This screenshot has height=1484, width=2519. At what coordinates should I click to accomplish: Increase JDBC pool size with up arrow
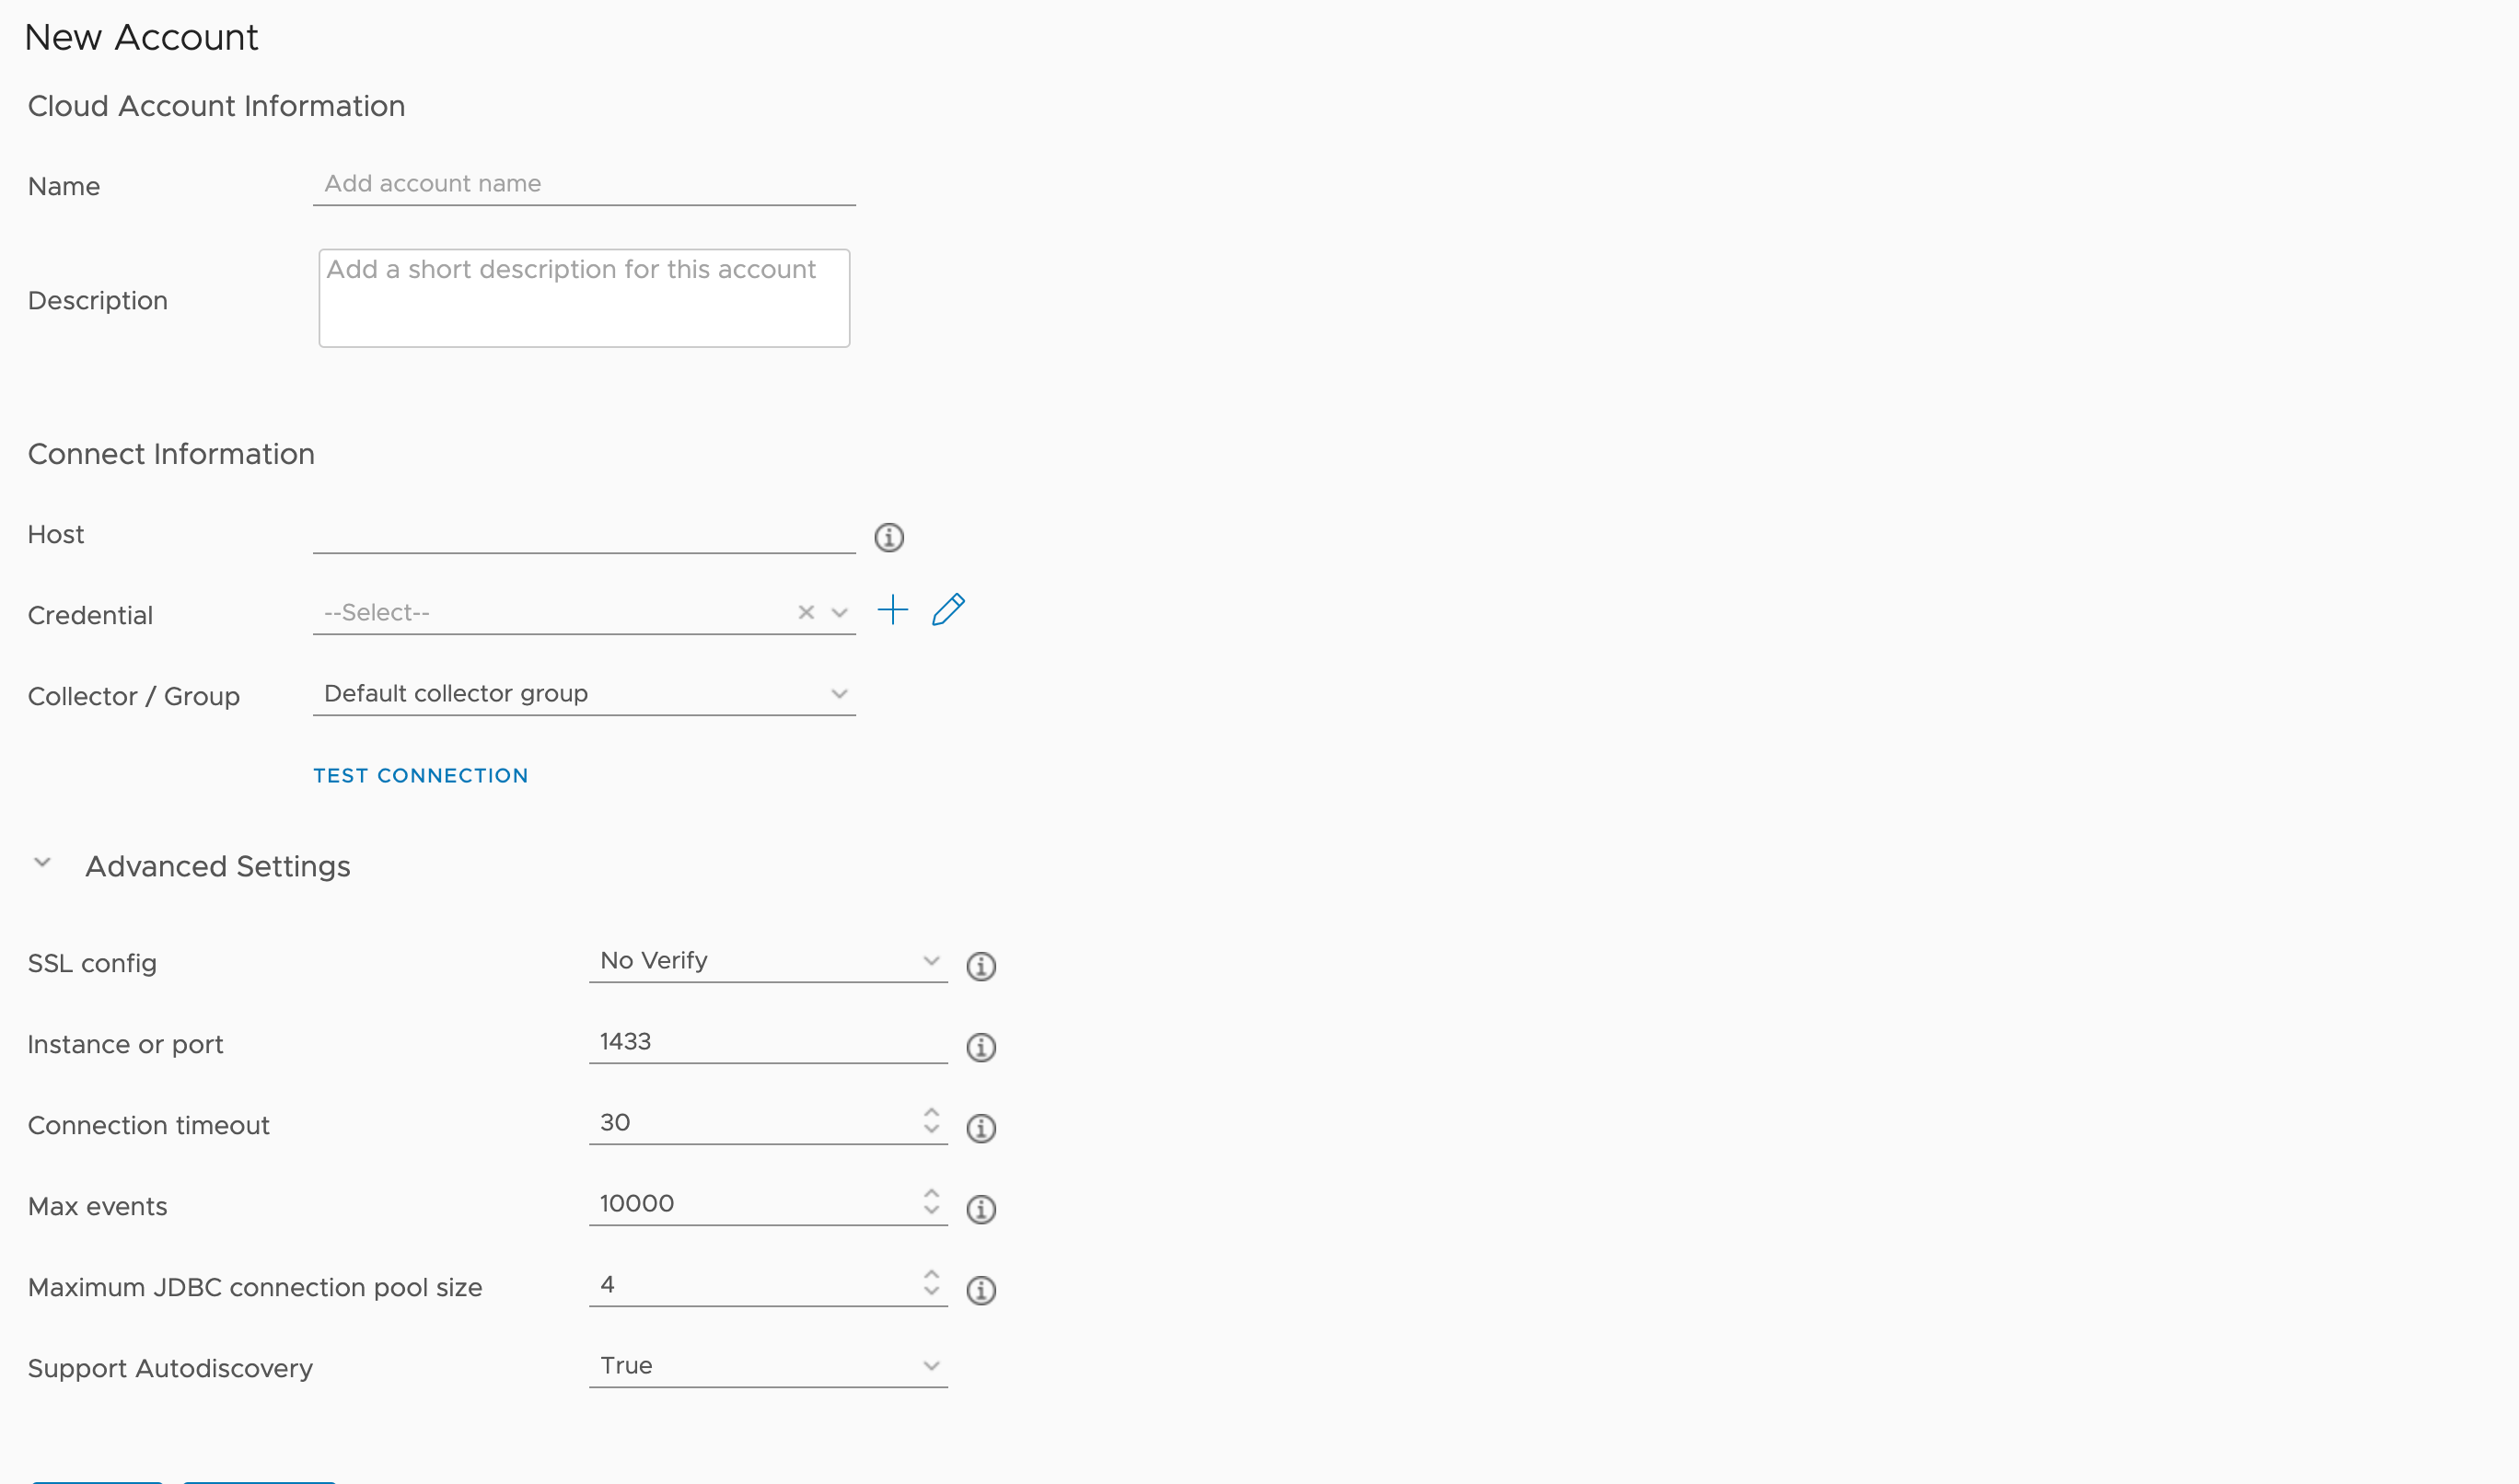click(931, 1274)
